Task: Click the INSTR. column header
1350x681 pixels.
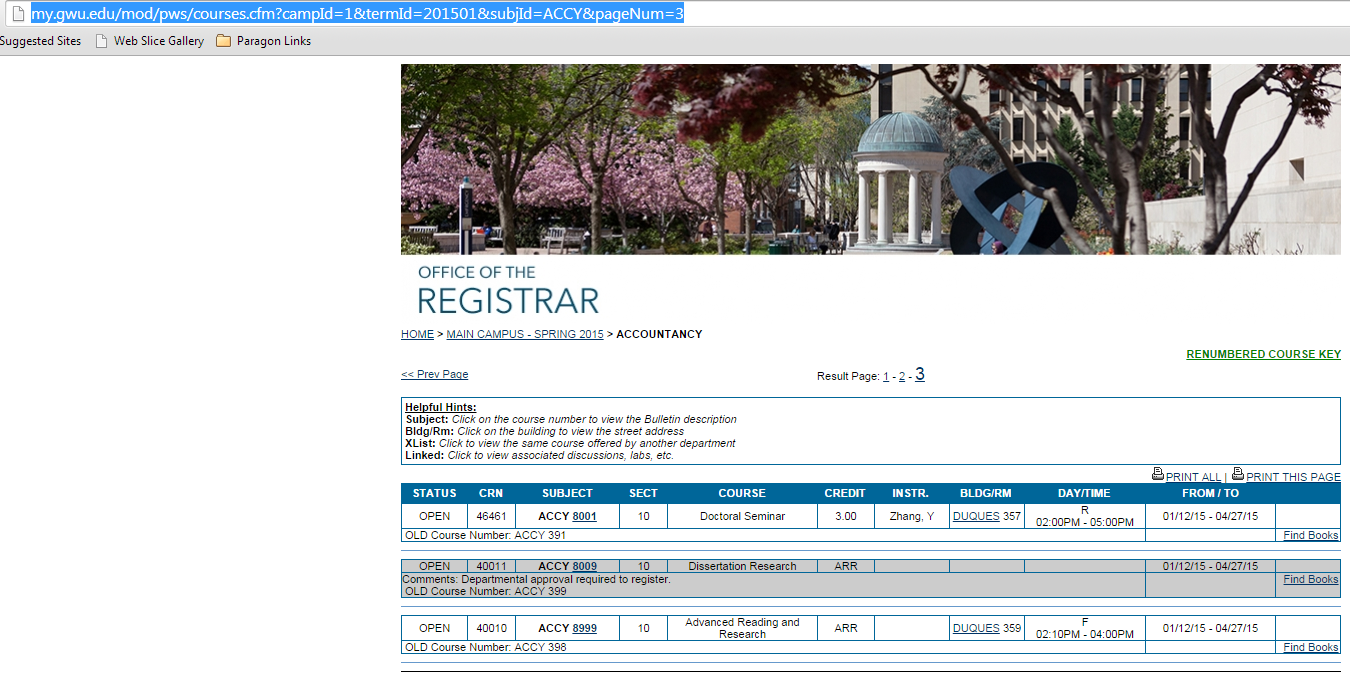Action: coord(910,493)
